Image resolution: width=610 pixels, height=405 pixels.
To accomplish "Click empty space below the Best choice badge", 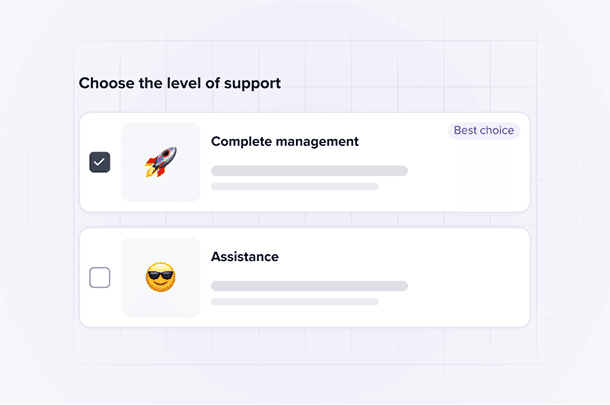I will point(484,175).
